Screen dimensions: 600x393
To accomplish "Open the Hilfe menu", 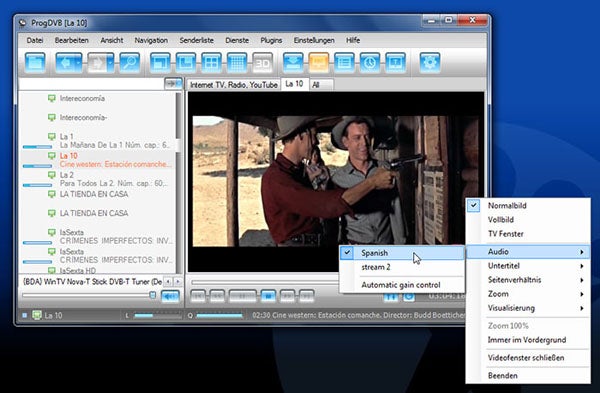I will (x=353, y=40).
